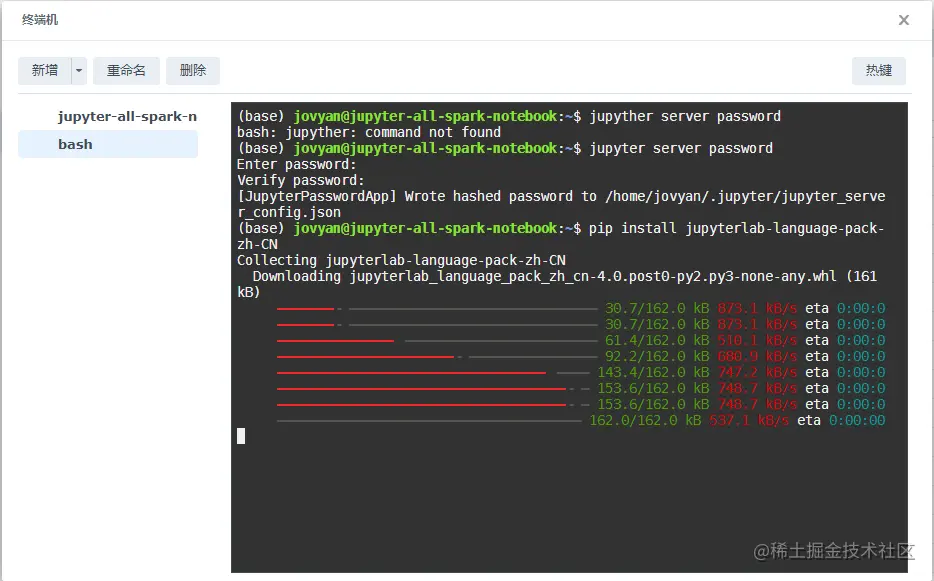The height and width of the screenshot is (581, 934).
Task: Click the 重命名 button
Action: click(x=126, y=71)
